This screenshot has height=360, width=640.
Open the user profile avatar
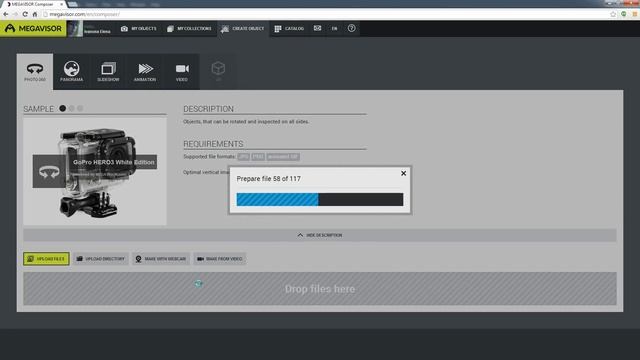click(75, 29)
